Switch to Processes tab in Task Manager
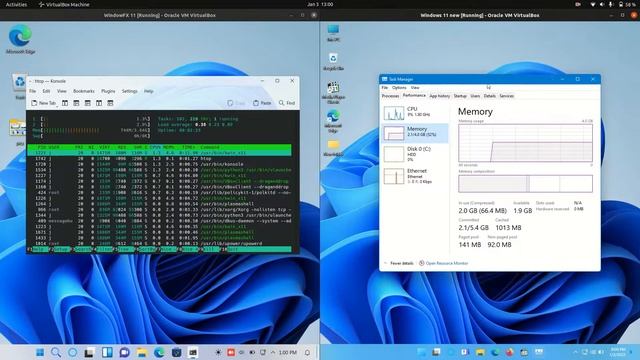The height and width of the screenshot is (360, 640). tap(390, 96)
